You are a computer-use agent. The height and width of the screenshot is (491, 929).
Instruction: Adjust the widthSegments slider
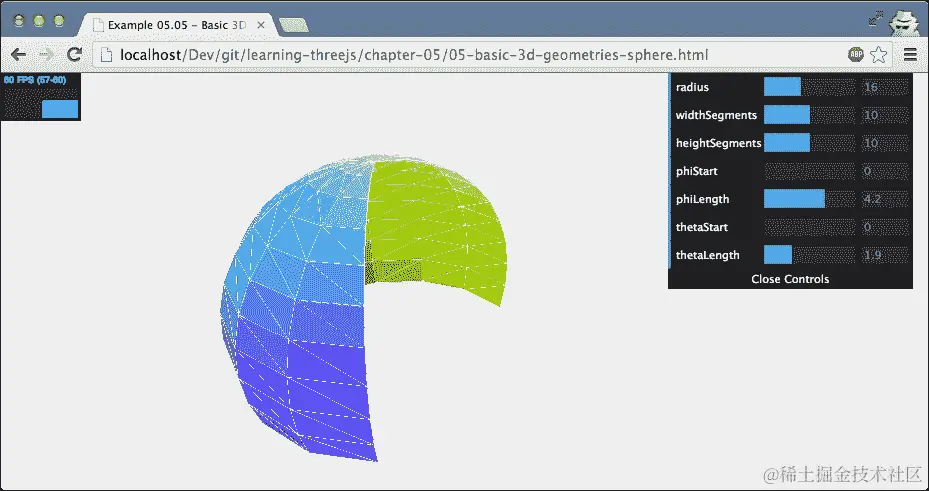click(809, 115)
